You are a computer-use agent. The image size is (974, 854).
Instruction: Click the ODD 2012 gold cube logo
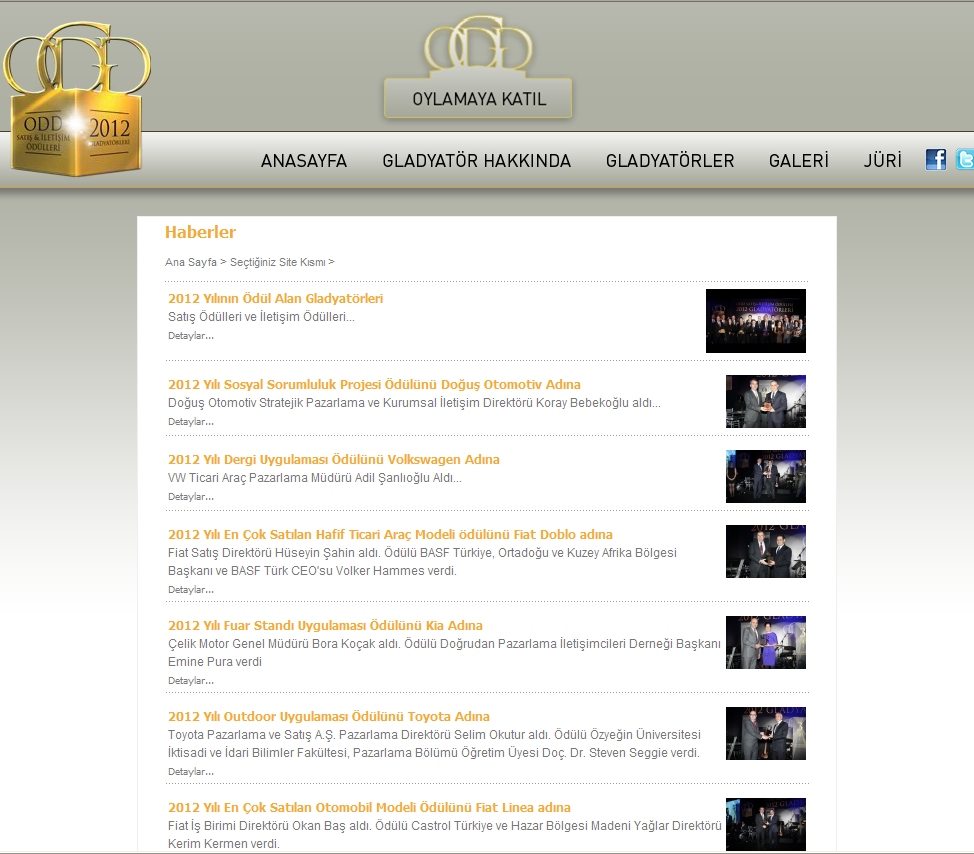[77, 99]
